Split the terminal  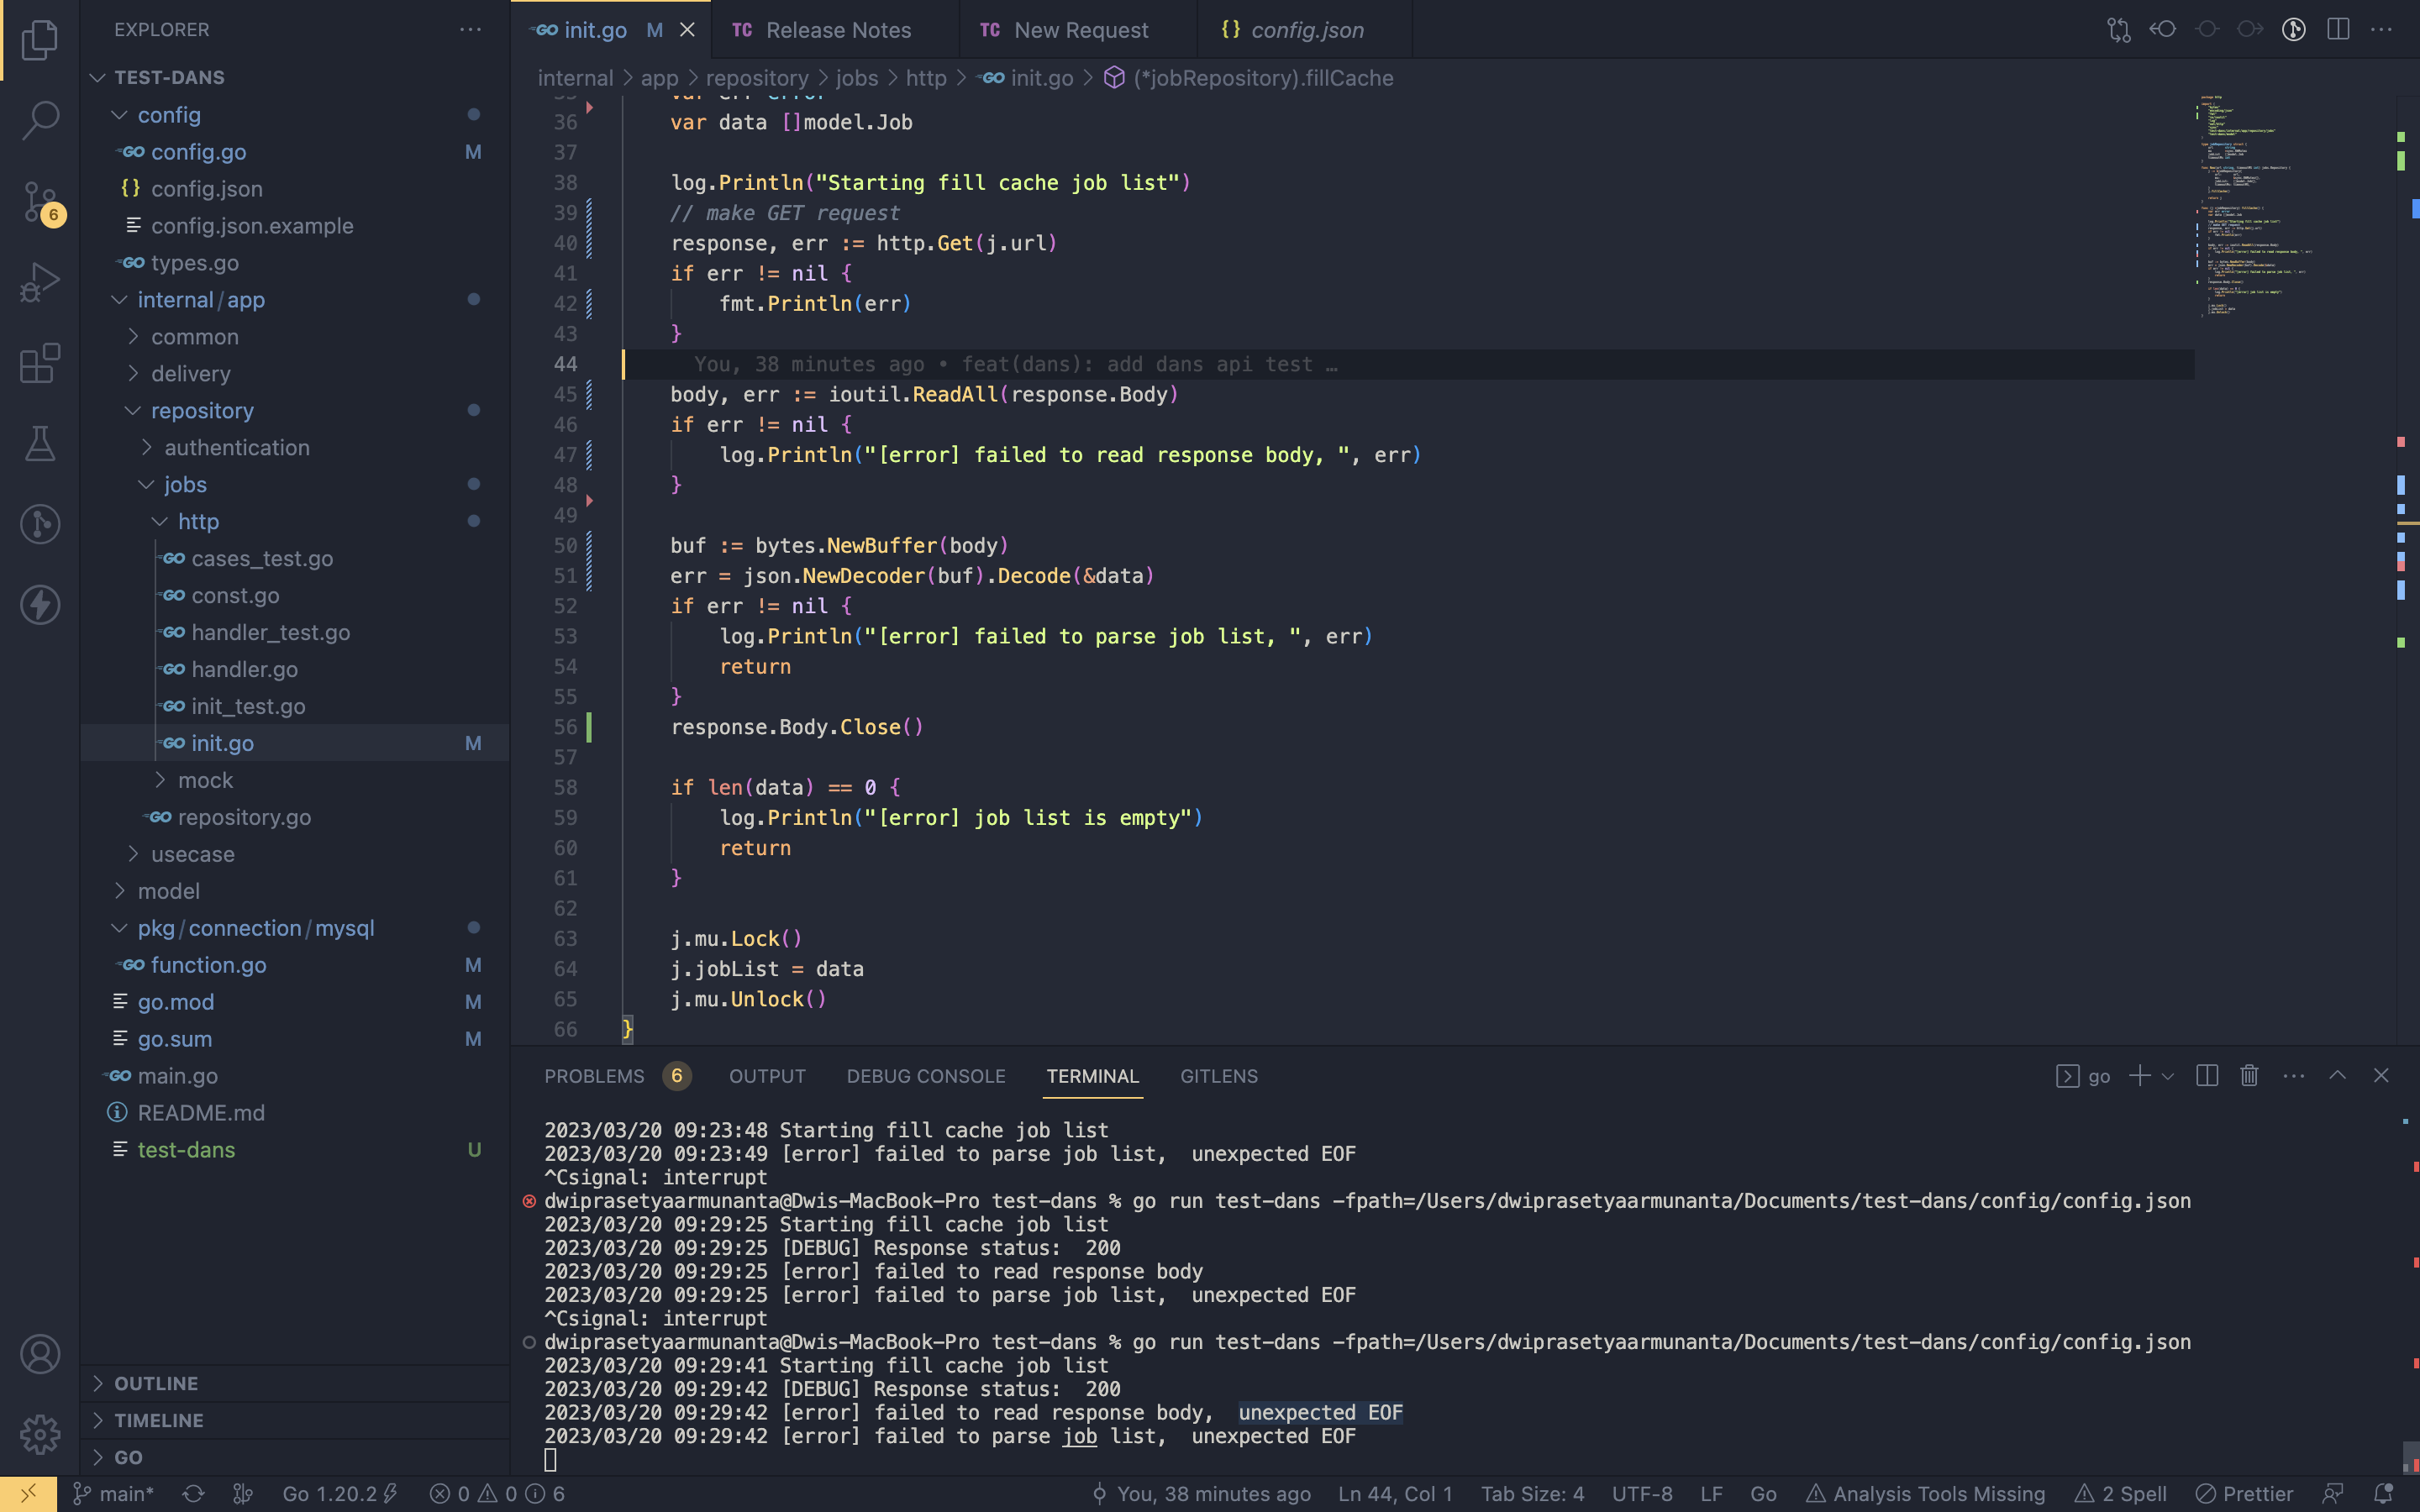[2206, 1075]
